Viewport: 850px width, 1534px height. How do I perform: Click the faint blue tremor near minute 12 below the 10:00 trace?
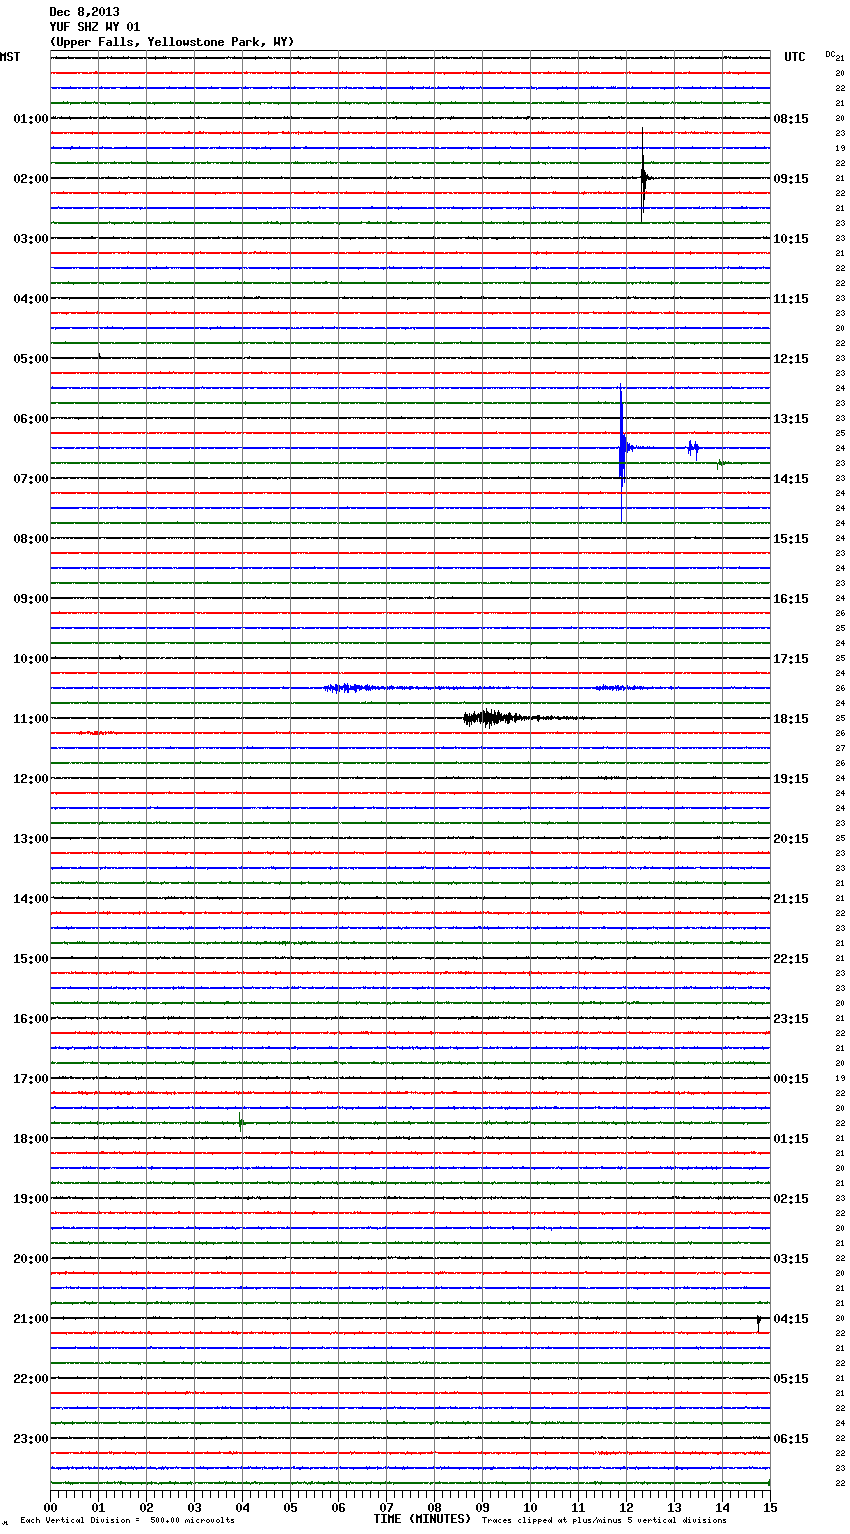pyautogui.click(x=618, y=688)
